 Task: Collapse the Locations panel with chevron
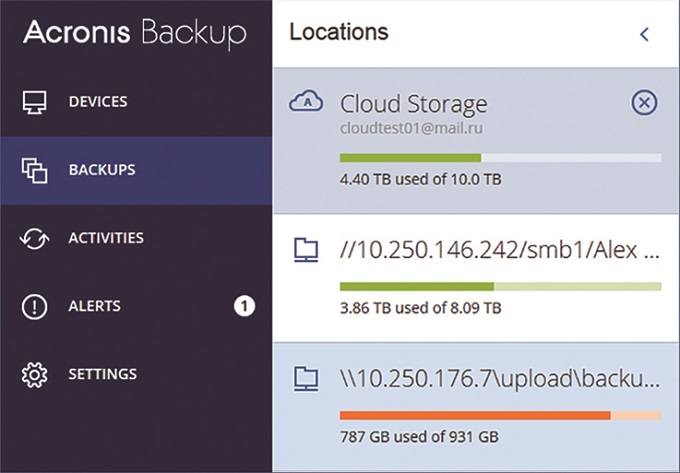(644, 34)
